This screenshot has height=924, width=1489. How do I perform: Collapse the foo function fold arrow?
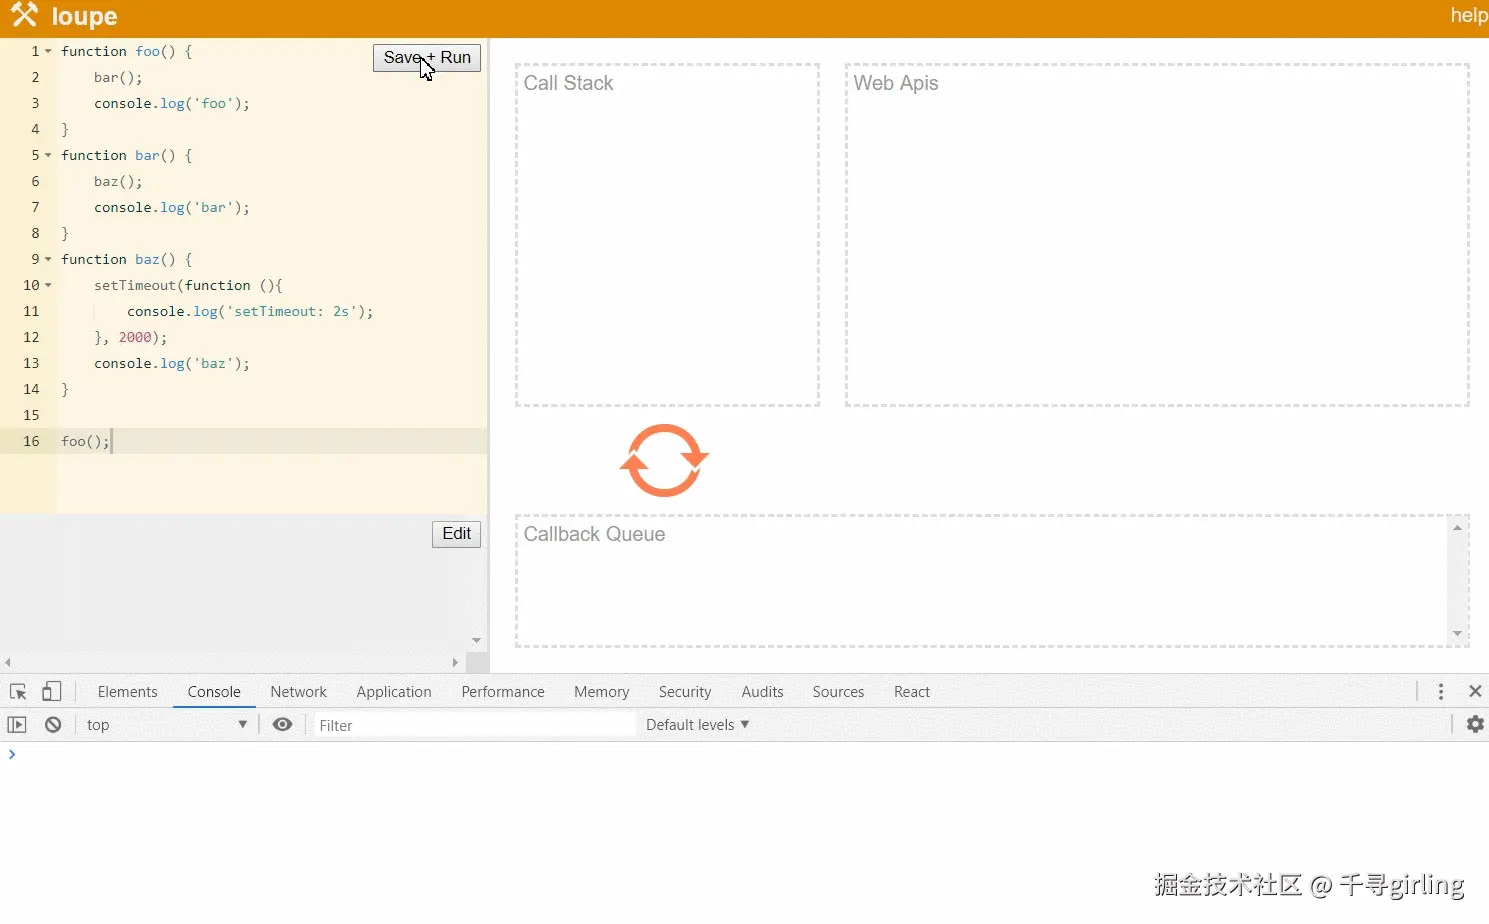coord(48,52)
